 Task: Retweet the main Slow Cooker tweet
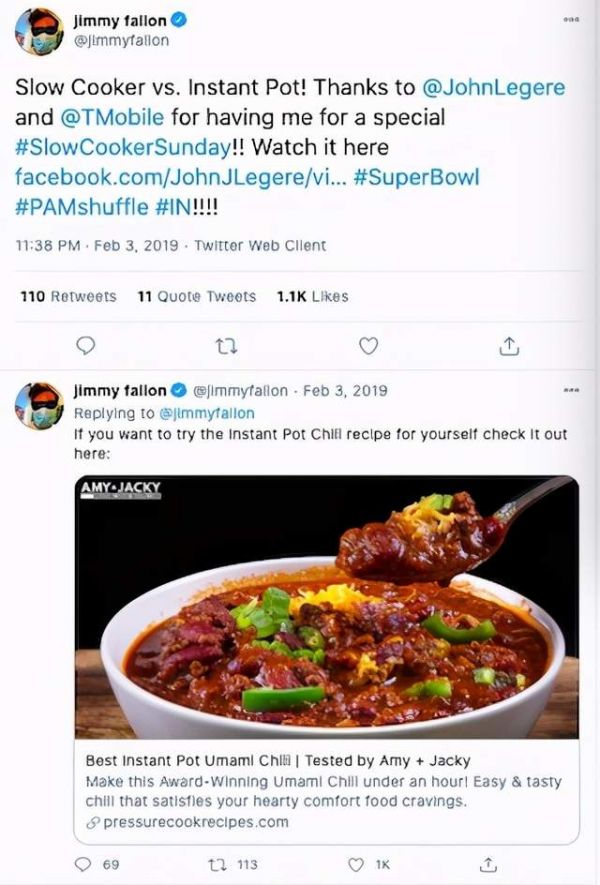tap(227, 346)
